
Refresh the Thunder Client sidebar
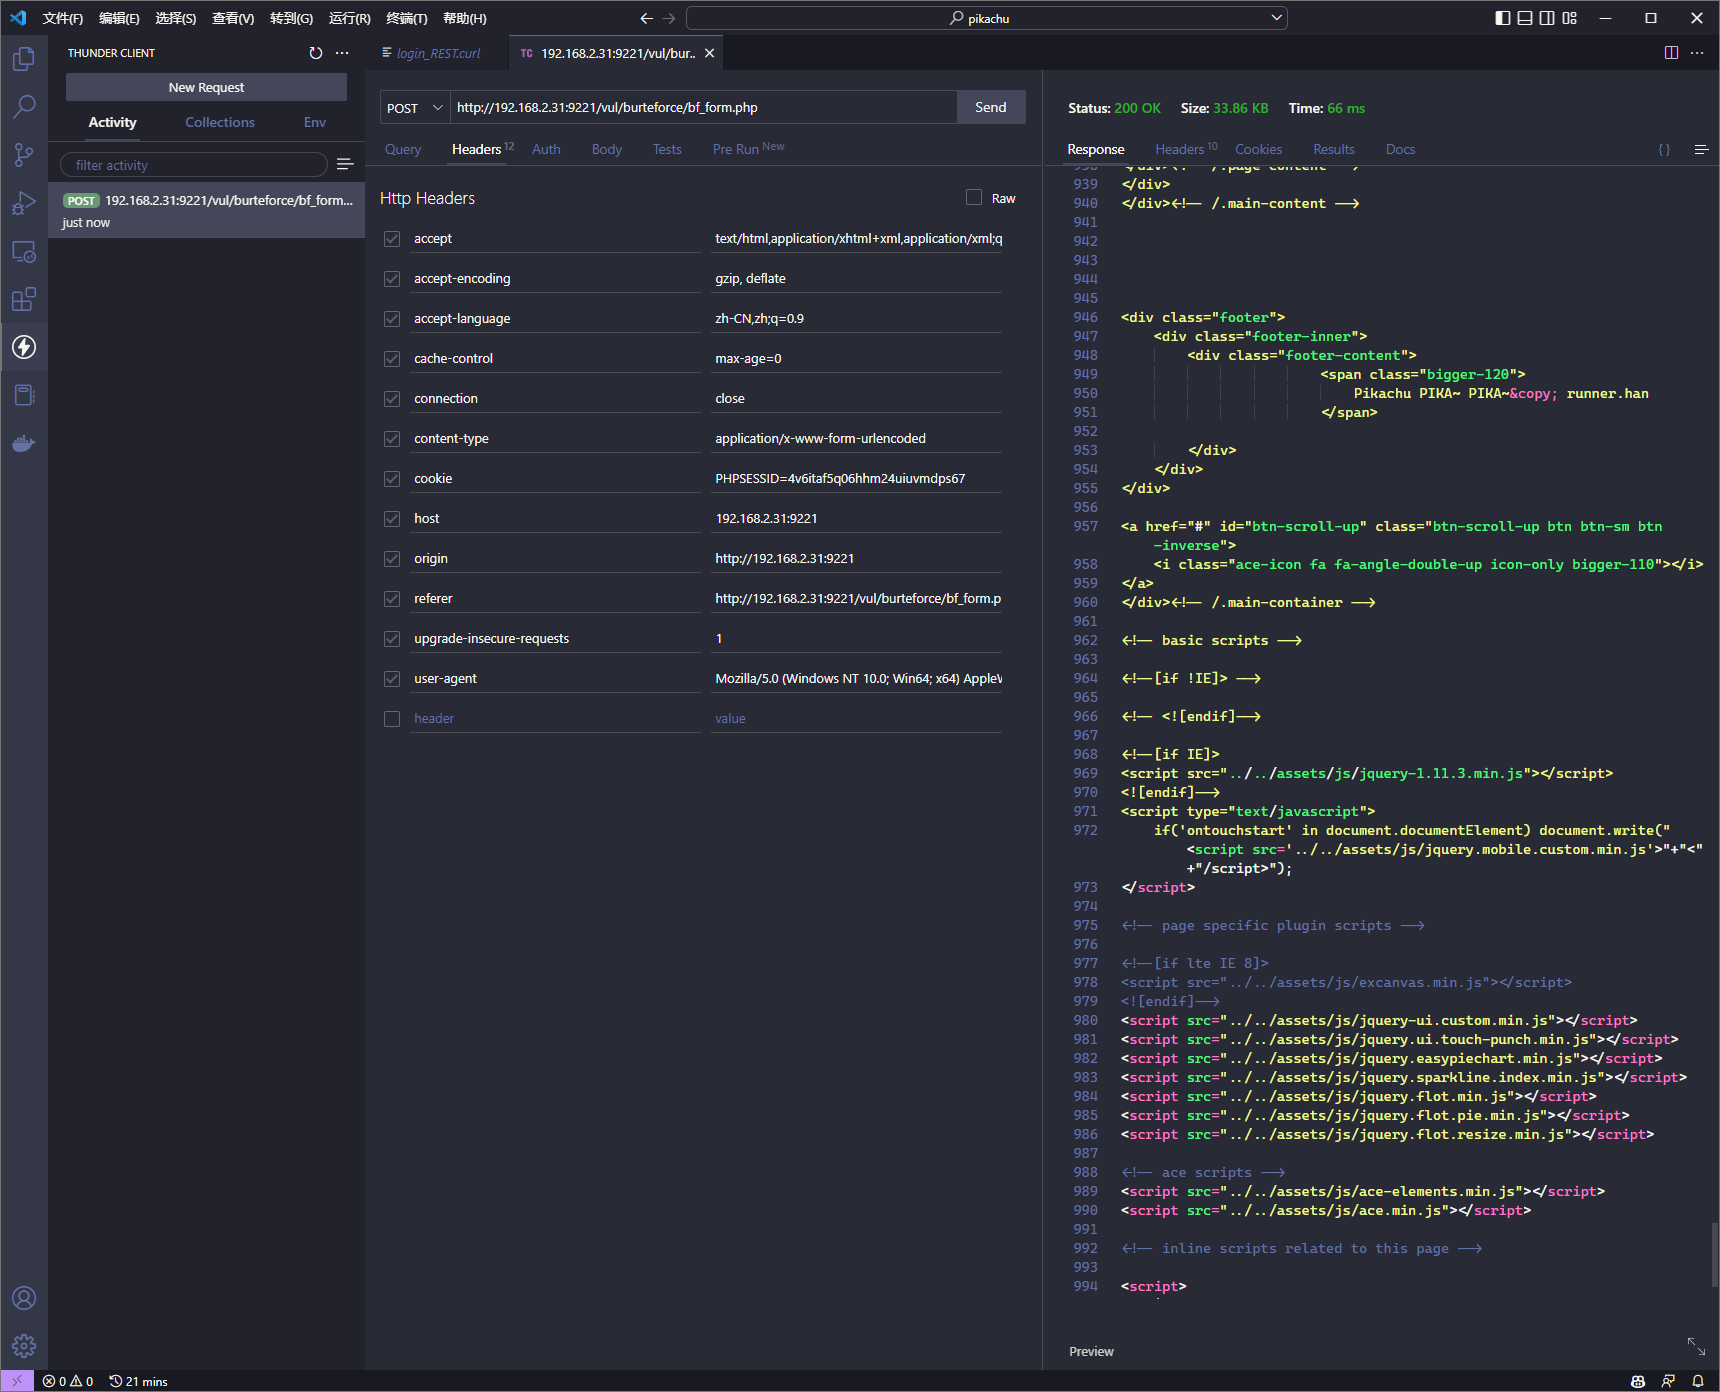(316, 53)
